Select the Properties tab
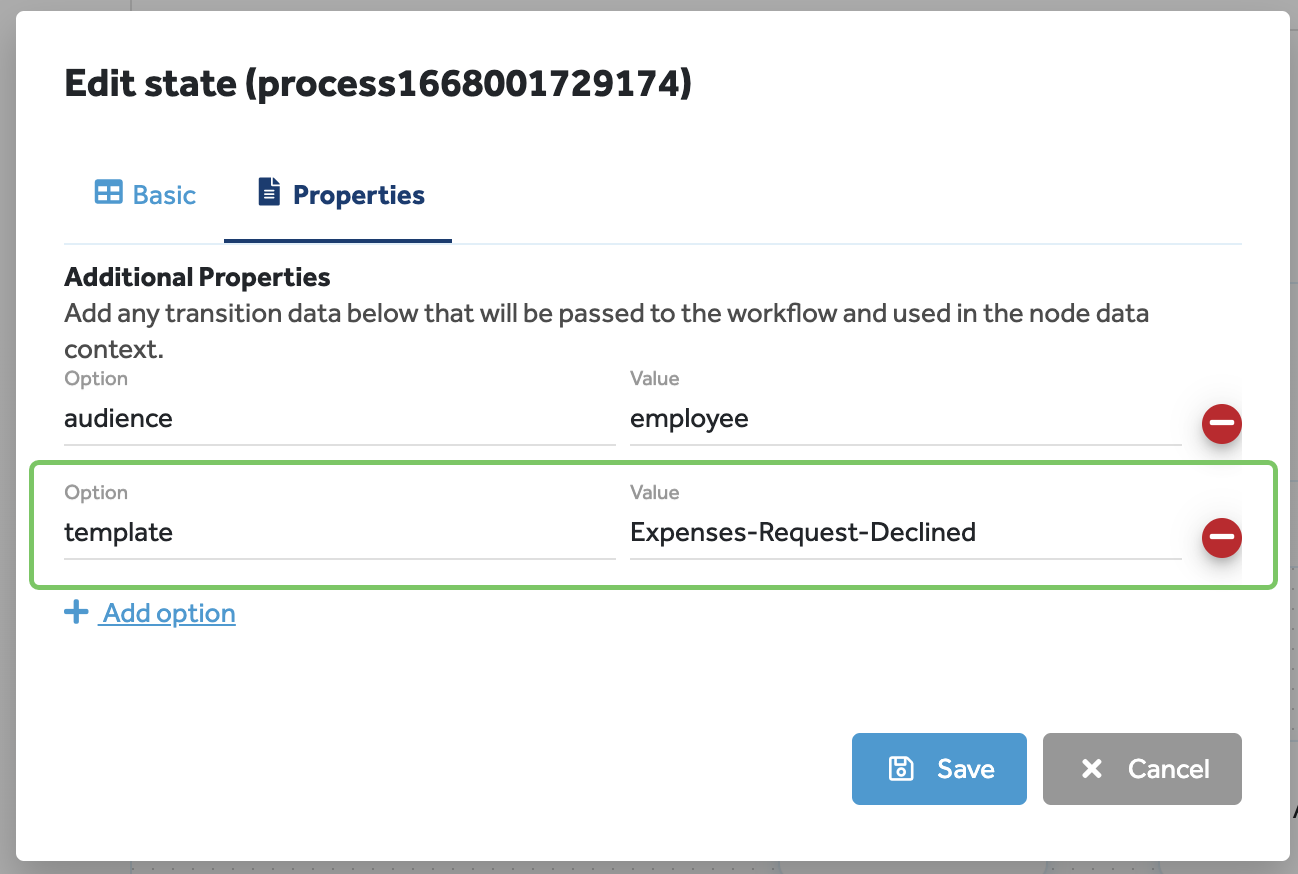1298x874 pixels. tap(340, 194)
